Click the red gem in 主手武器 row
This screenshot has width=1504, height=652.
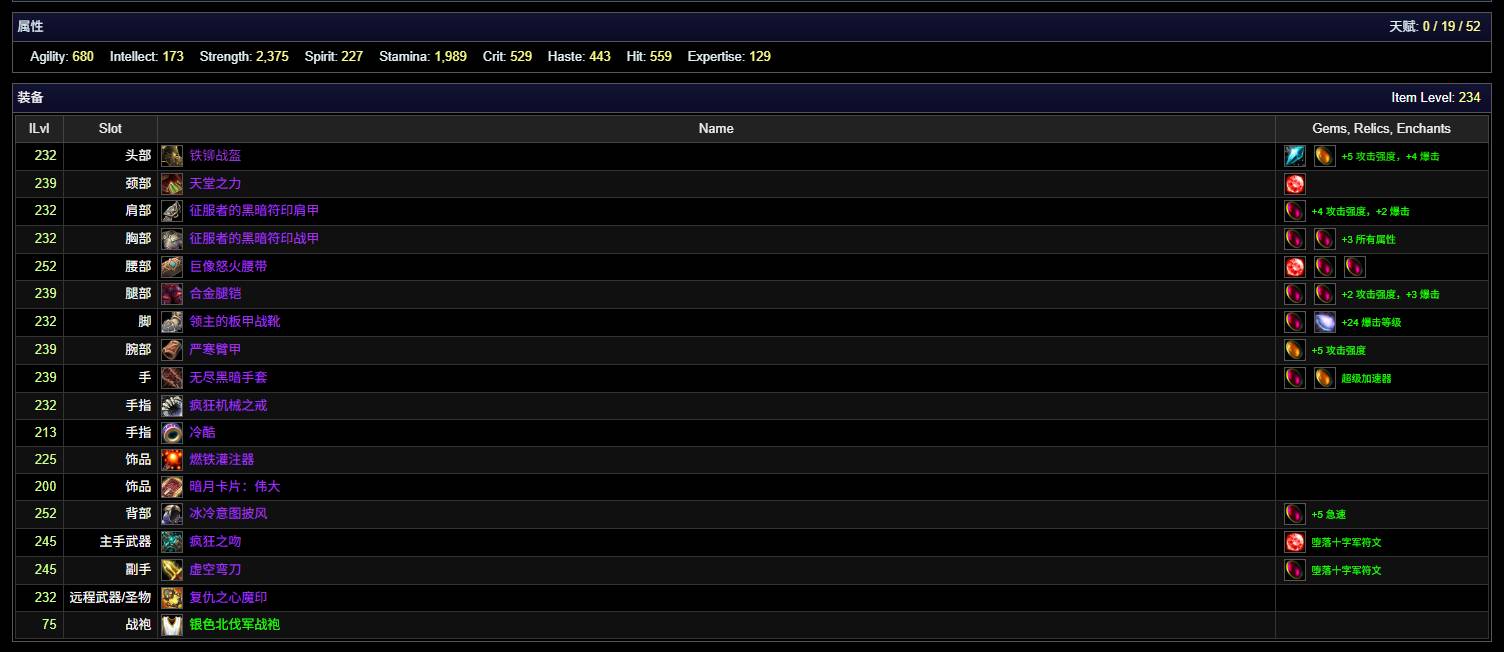pyautogui.click(x=1295, y=542)
